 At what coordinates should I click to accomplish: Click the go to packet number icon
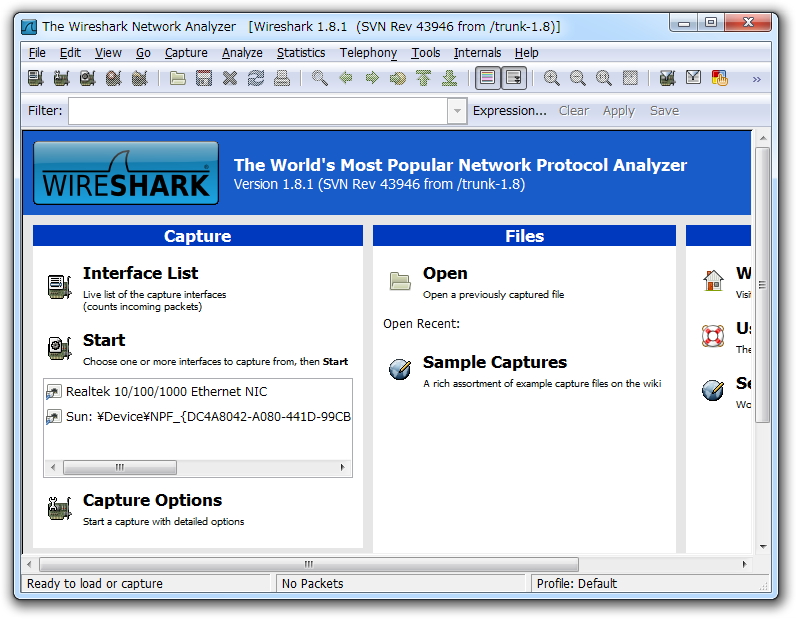pyautogui.click(x=398, y=78)
